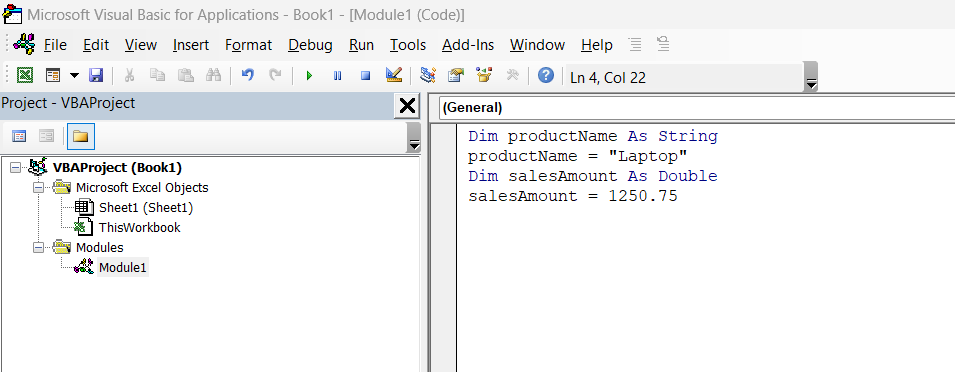Toggle Design Mode icon

394,75
